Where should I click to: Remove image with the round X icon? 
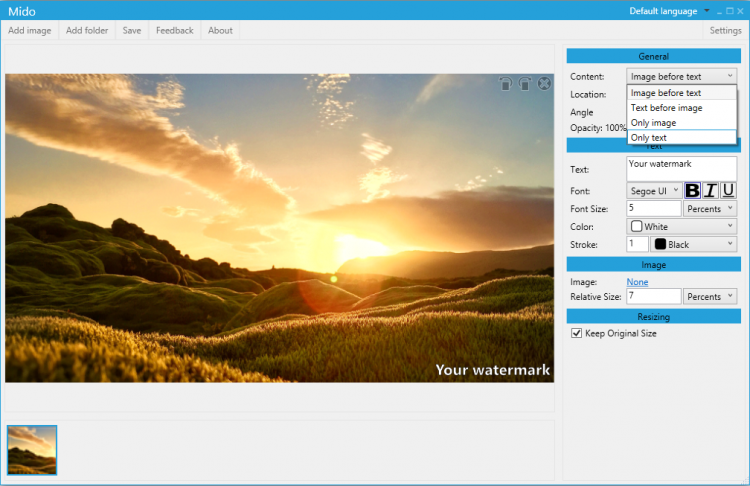(x=544, y=84)
